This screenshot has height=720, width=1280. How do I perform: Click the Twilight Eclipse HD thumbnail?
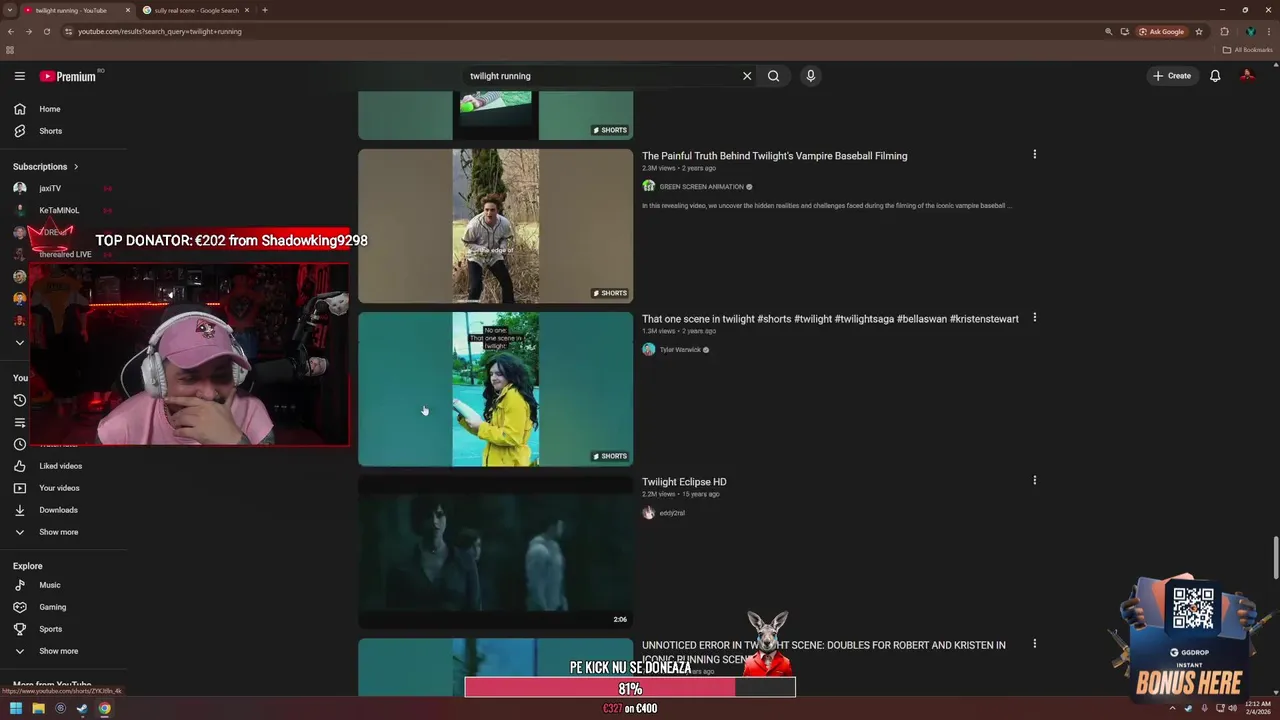point(496,552)
